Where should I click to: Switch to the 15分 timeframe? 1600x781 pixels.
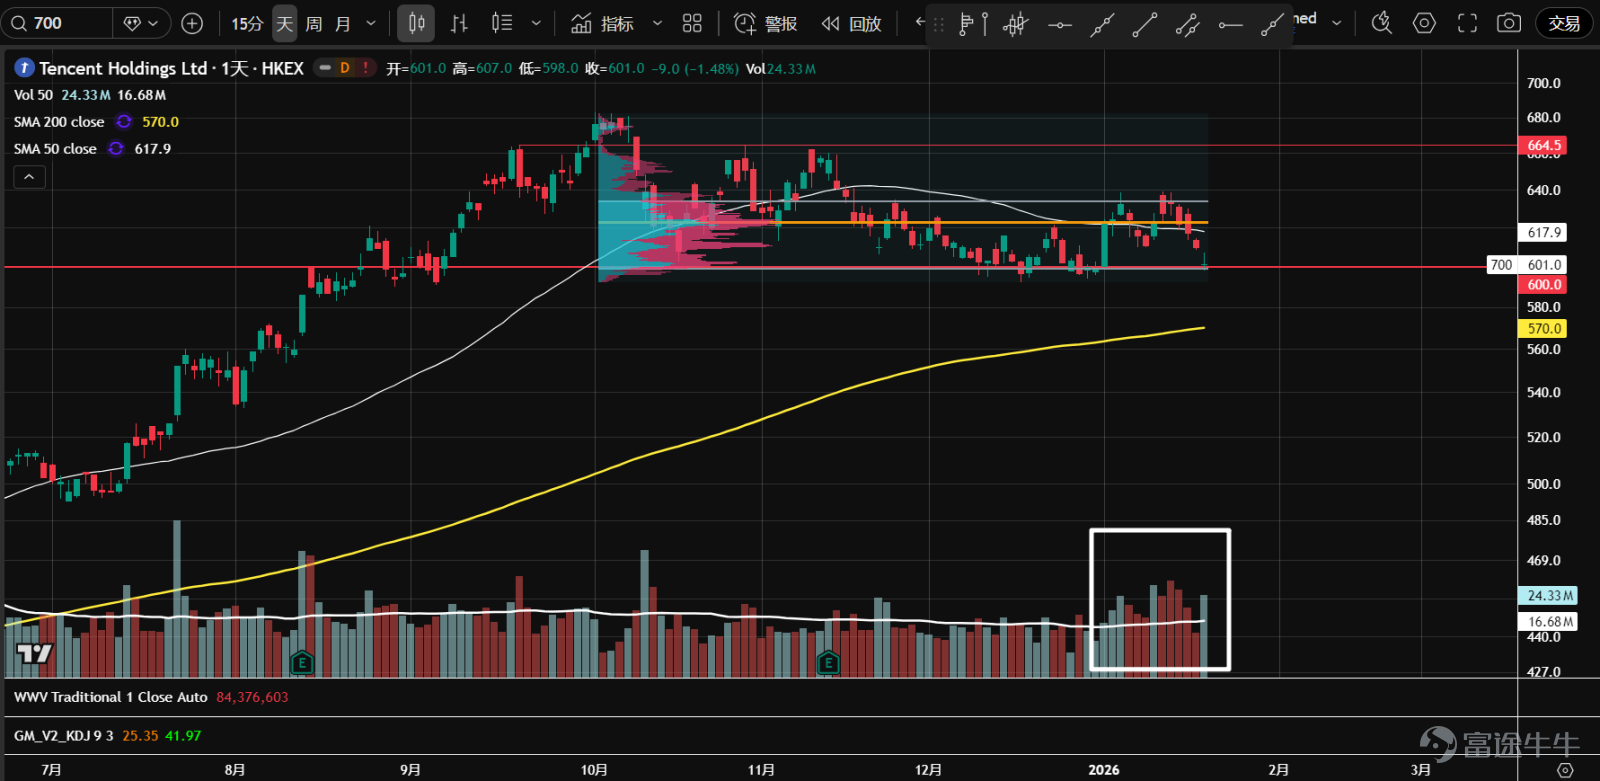[247, 23]
